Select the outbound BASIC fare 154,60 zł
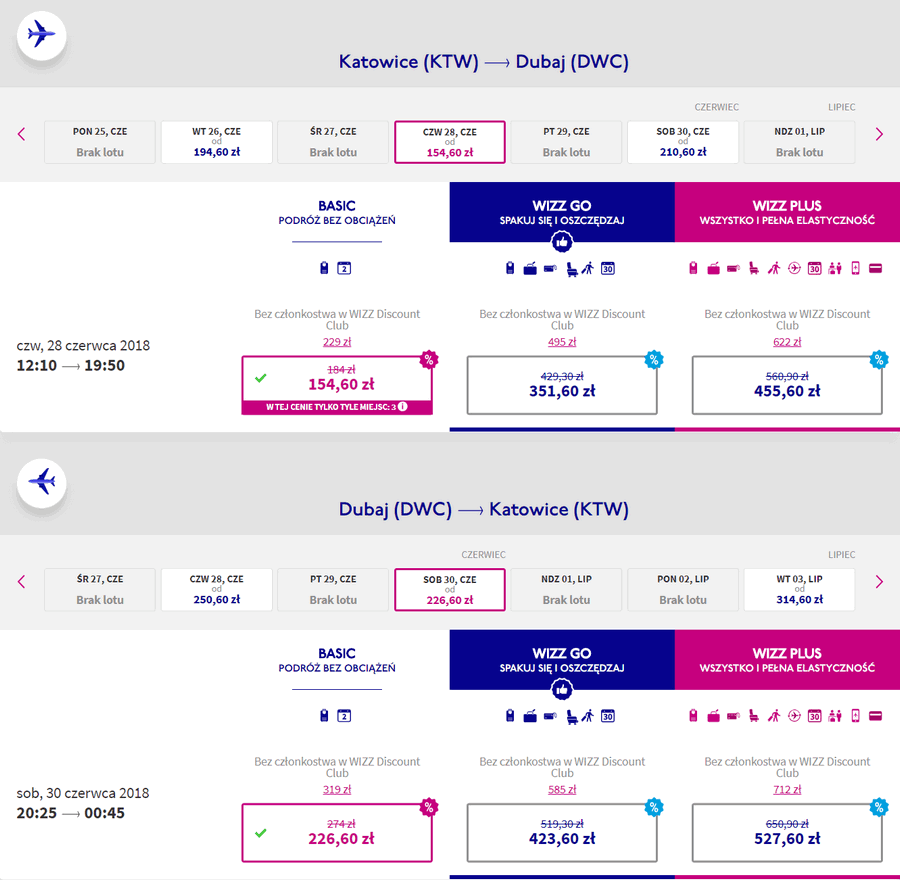This screenshot has height=880, width=900. (x=337, y=385)
